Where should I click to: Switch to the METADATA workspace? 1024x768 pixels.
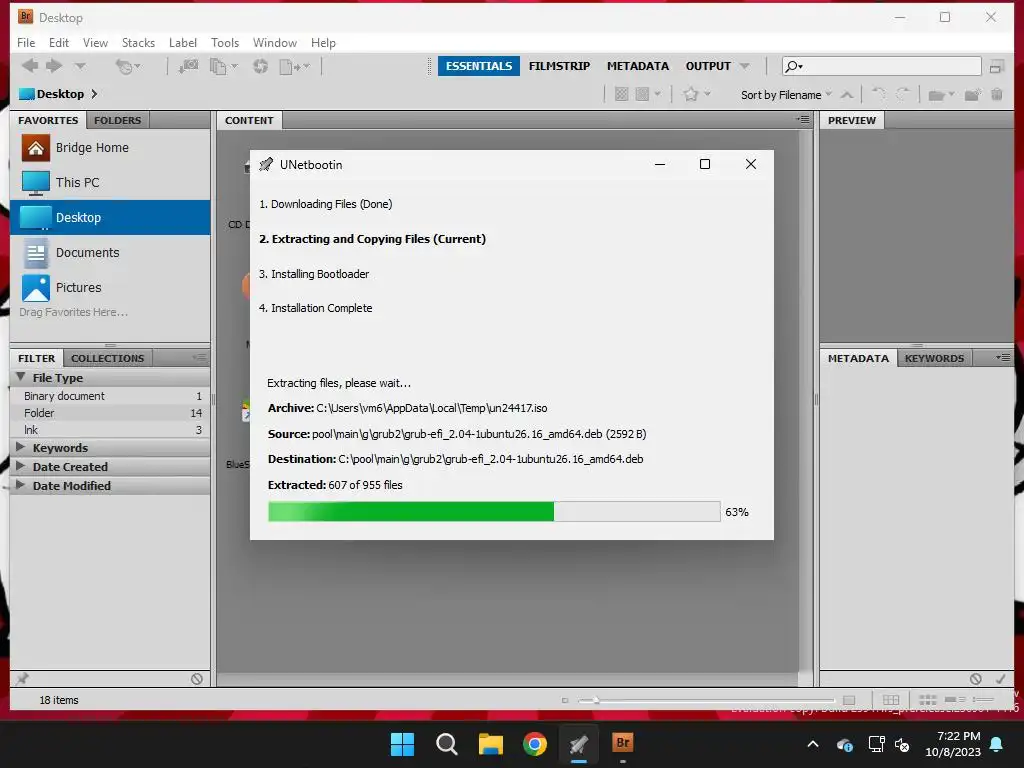637,66
